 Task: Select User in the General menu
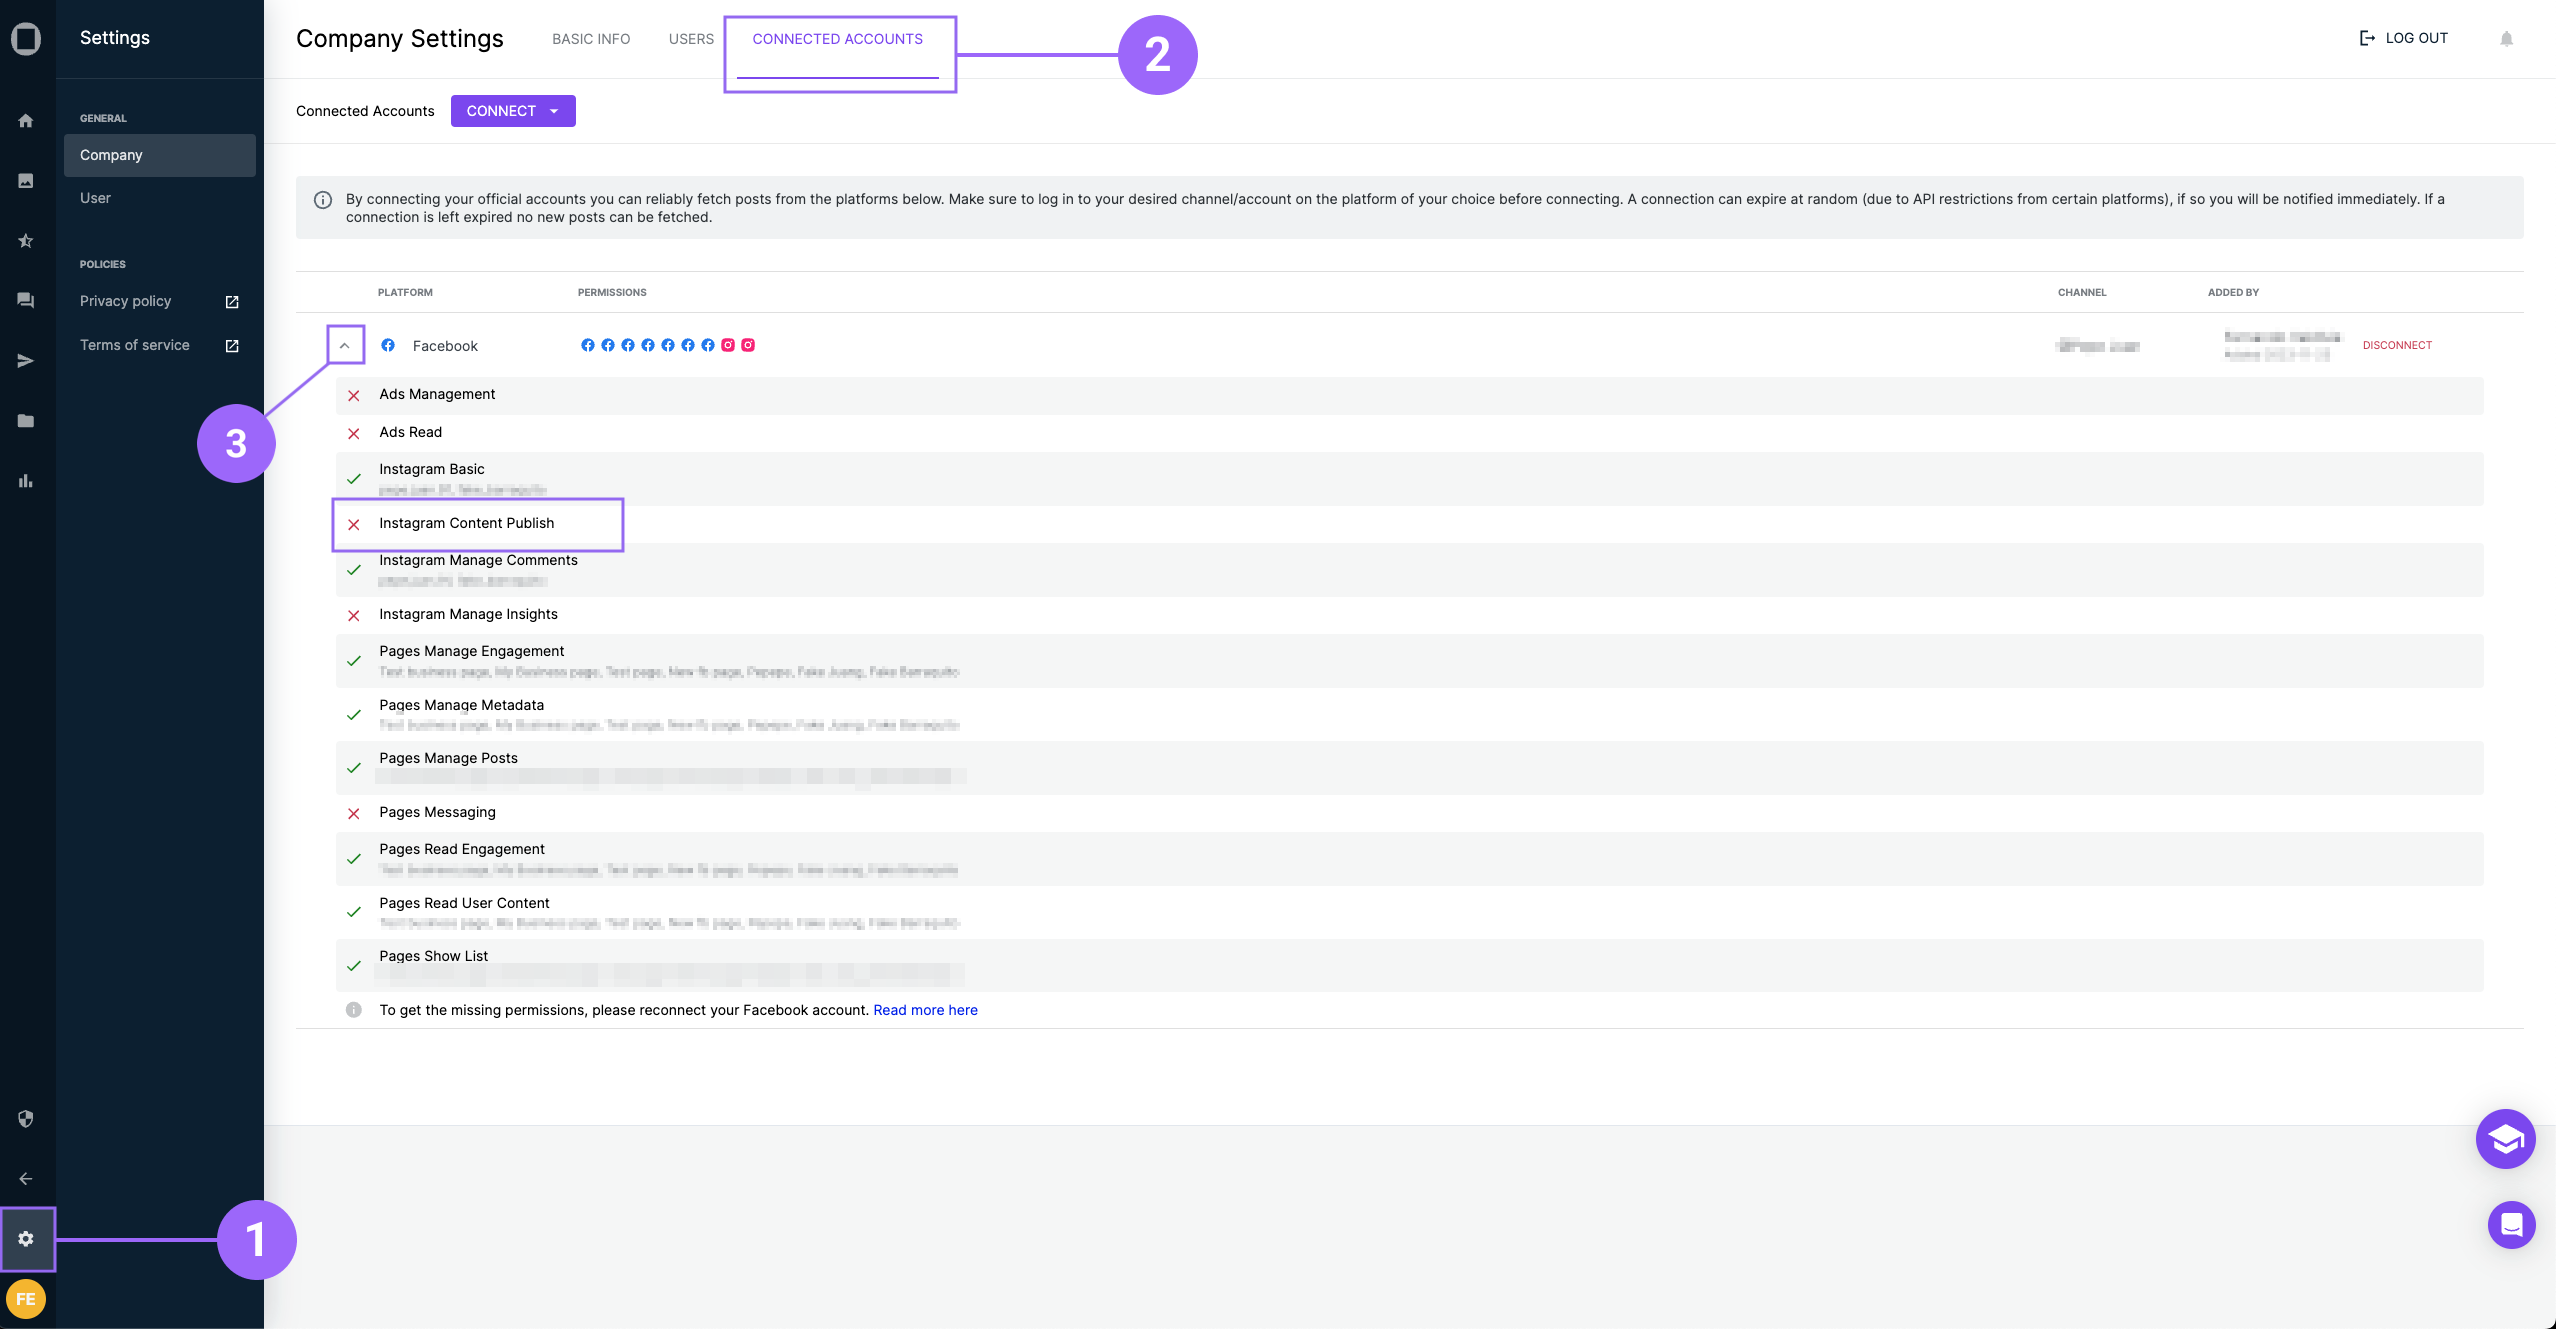(x=96, y=198)
